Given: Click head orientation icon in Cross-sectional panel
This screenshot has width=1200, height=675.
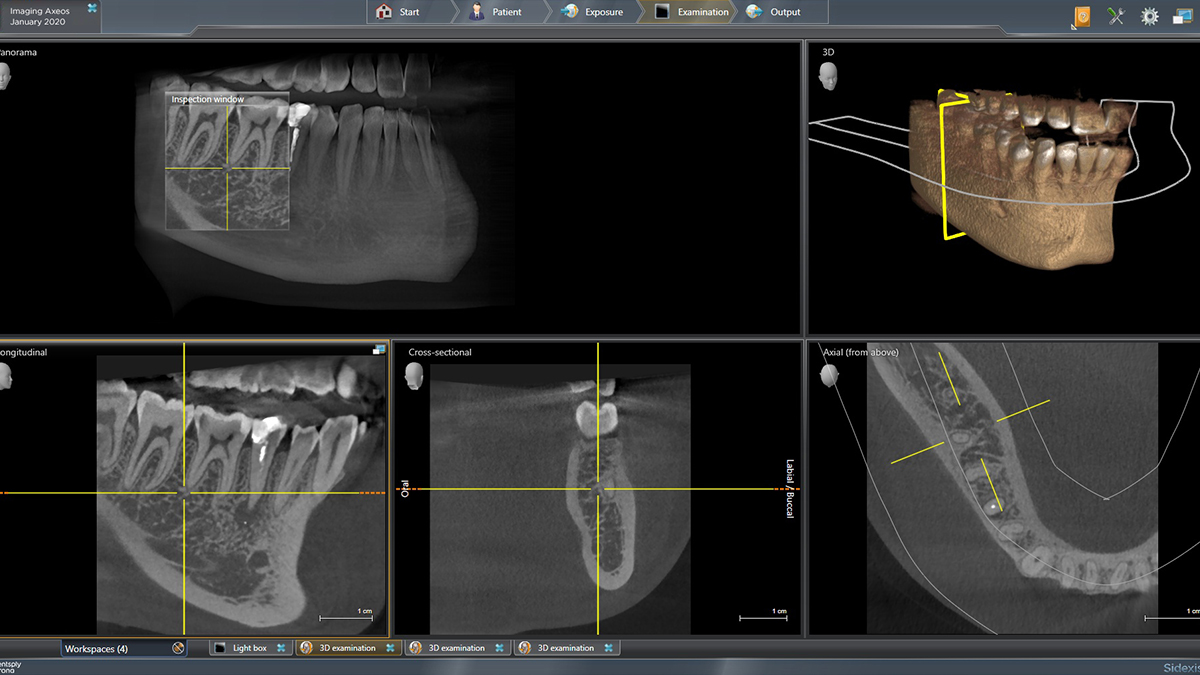Looking at the screenshot, I should pyautogui.click(x=415, y=377).
